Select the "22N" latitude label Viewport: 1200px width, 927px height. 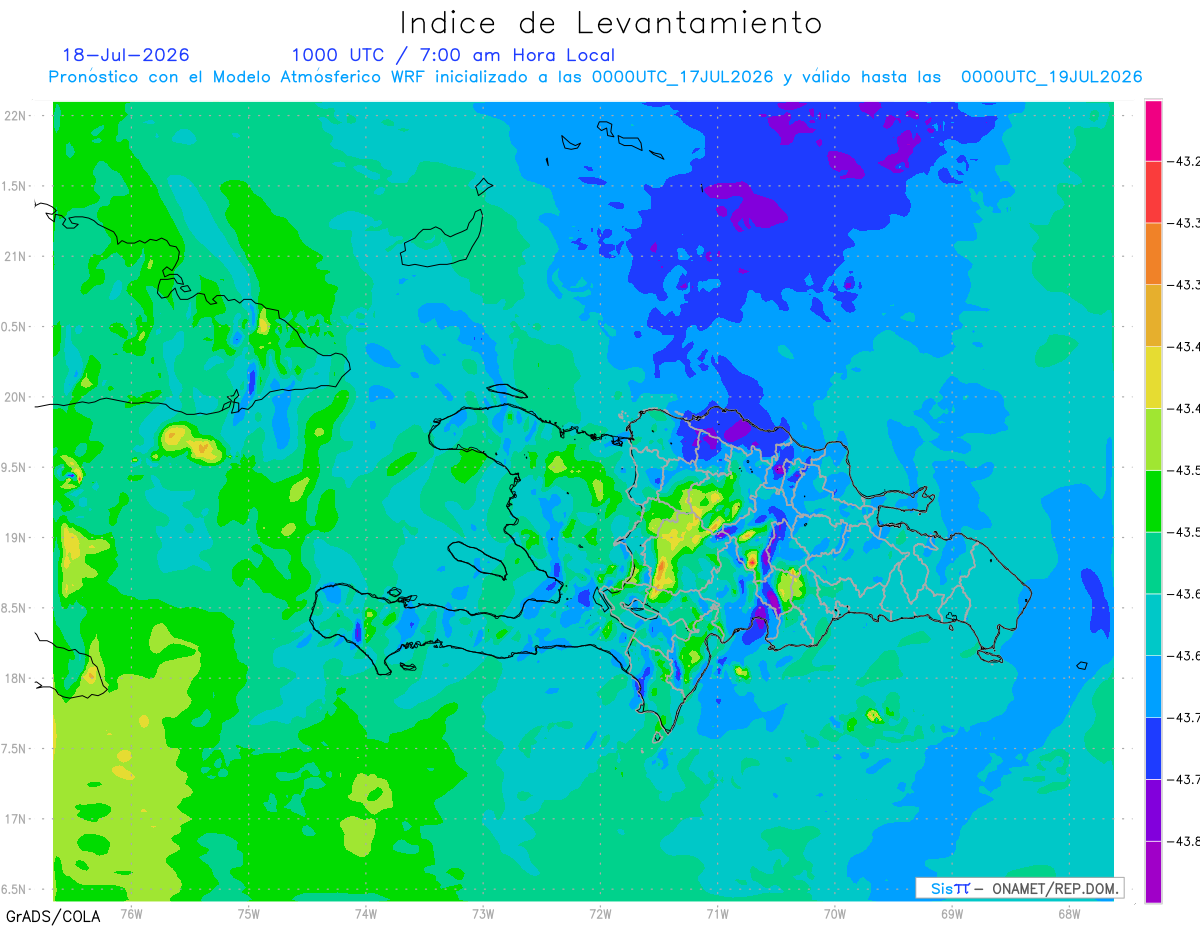[x=16, y=115]
